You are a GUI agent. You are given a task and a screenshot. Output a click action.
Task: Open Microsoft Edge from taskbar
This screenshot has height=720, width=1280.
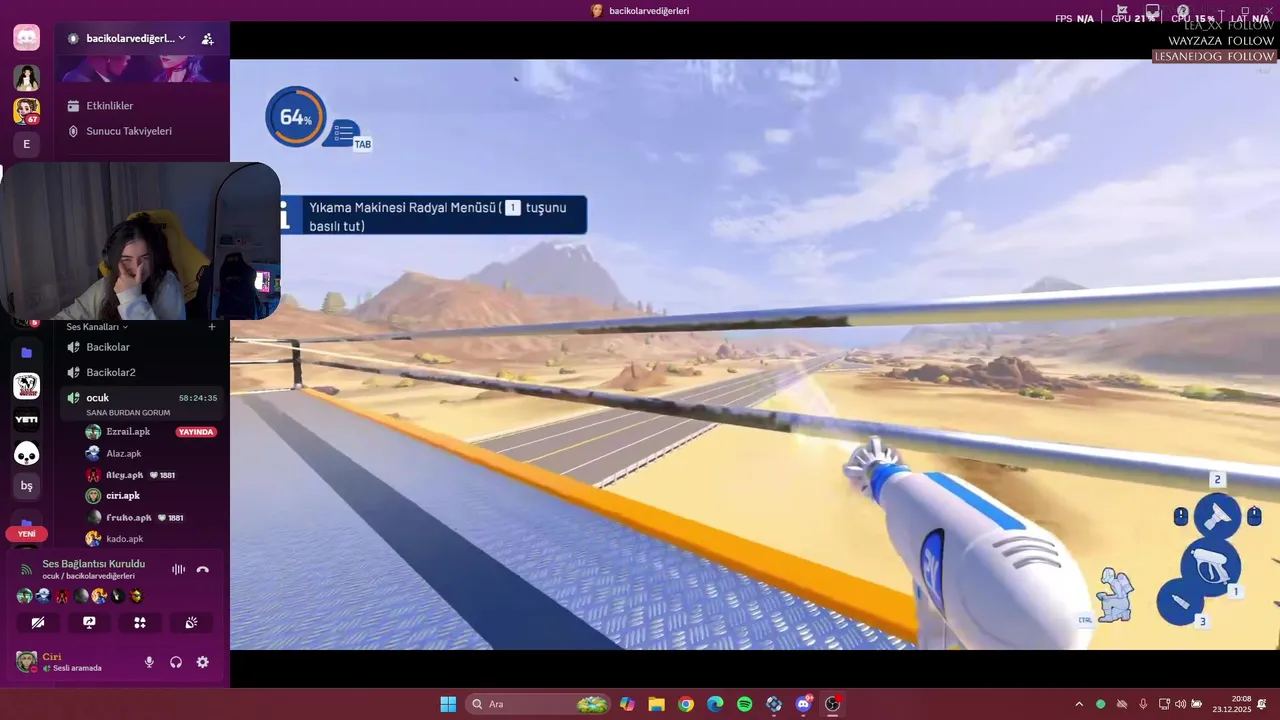click(715, 704)
